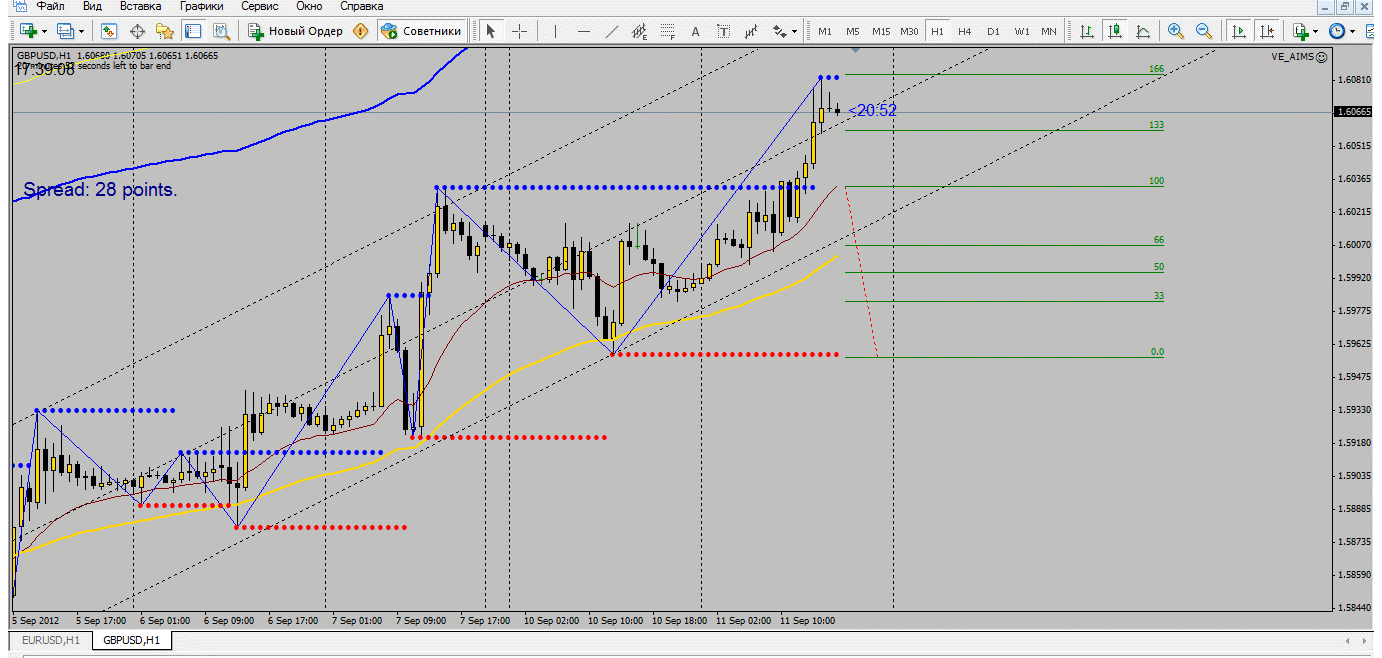Image resolution: width=1382 pixels, height=658 pixels.
Task: Select the cursor arrow tool
Action: point(490,31)
